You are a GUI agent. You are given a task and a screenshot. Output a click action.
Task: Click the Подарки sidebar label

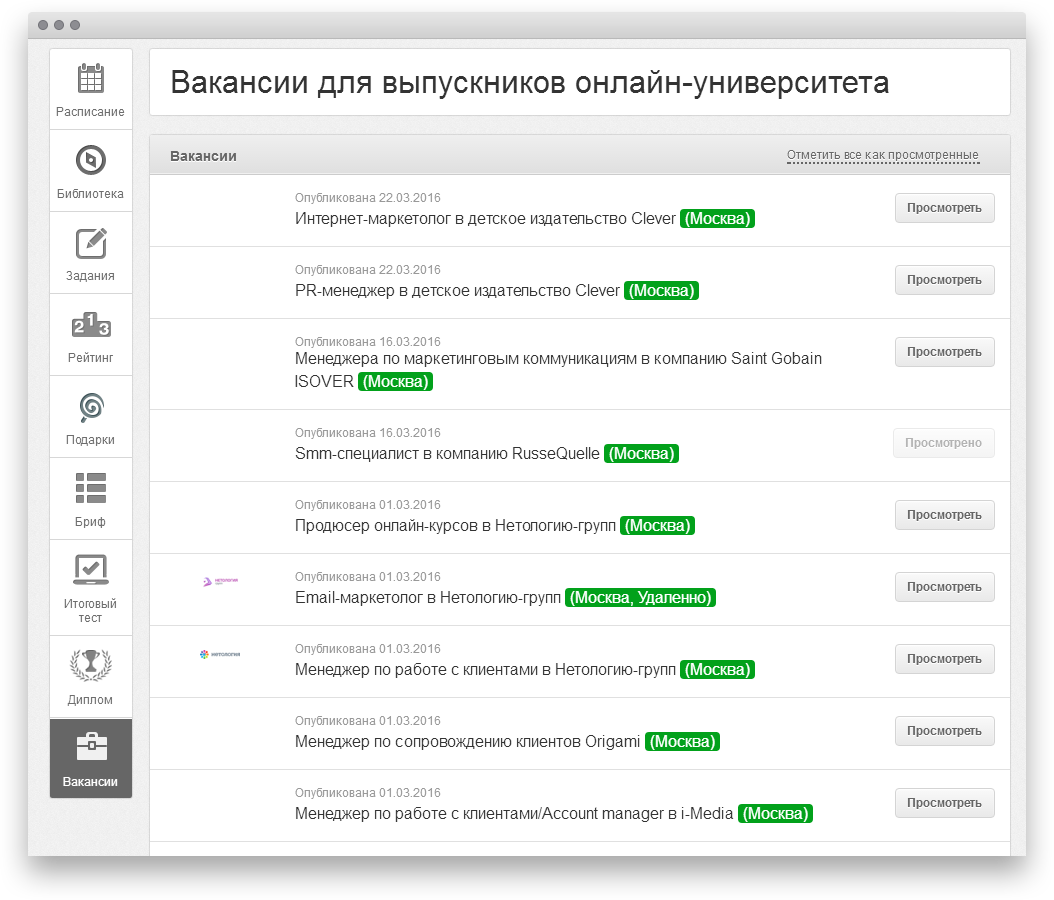90,440
